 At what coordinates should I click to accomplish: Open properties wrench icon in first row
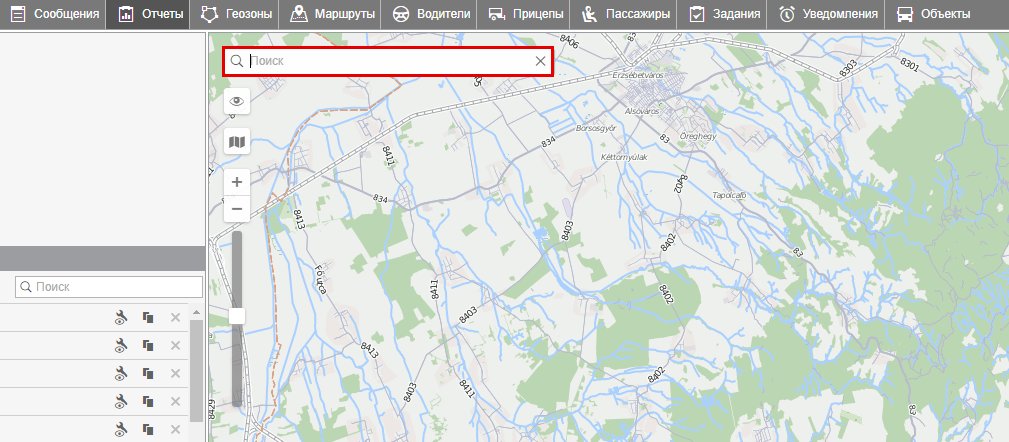coord(121,318)
